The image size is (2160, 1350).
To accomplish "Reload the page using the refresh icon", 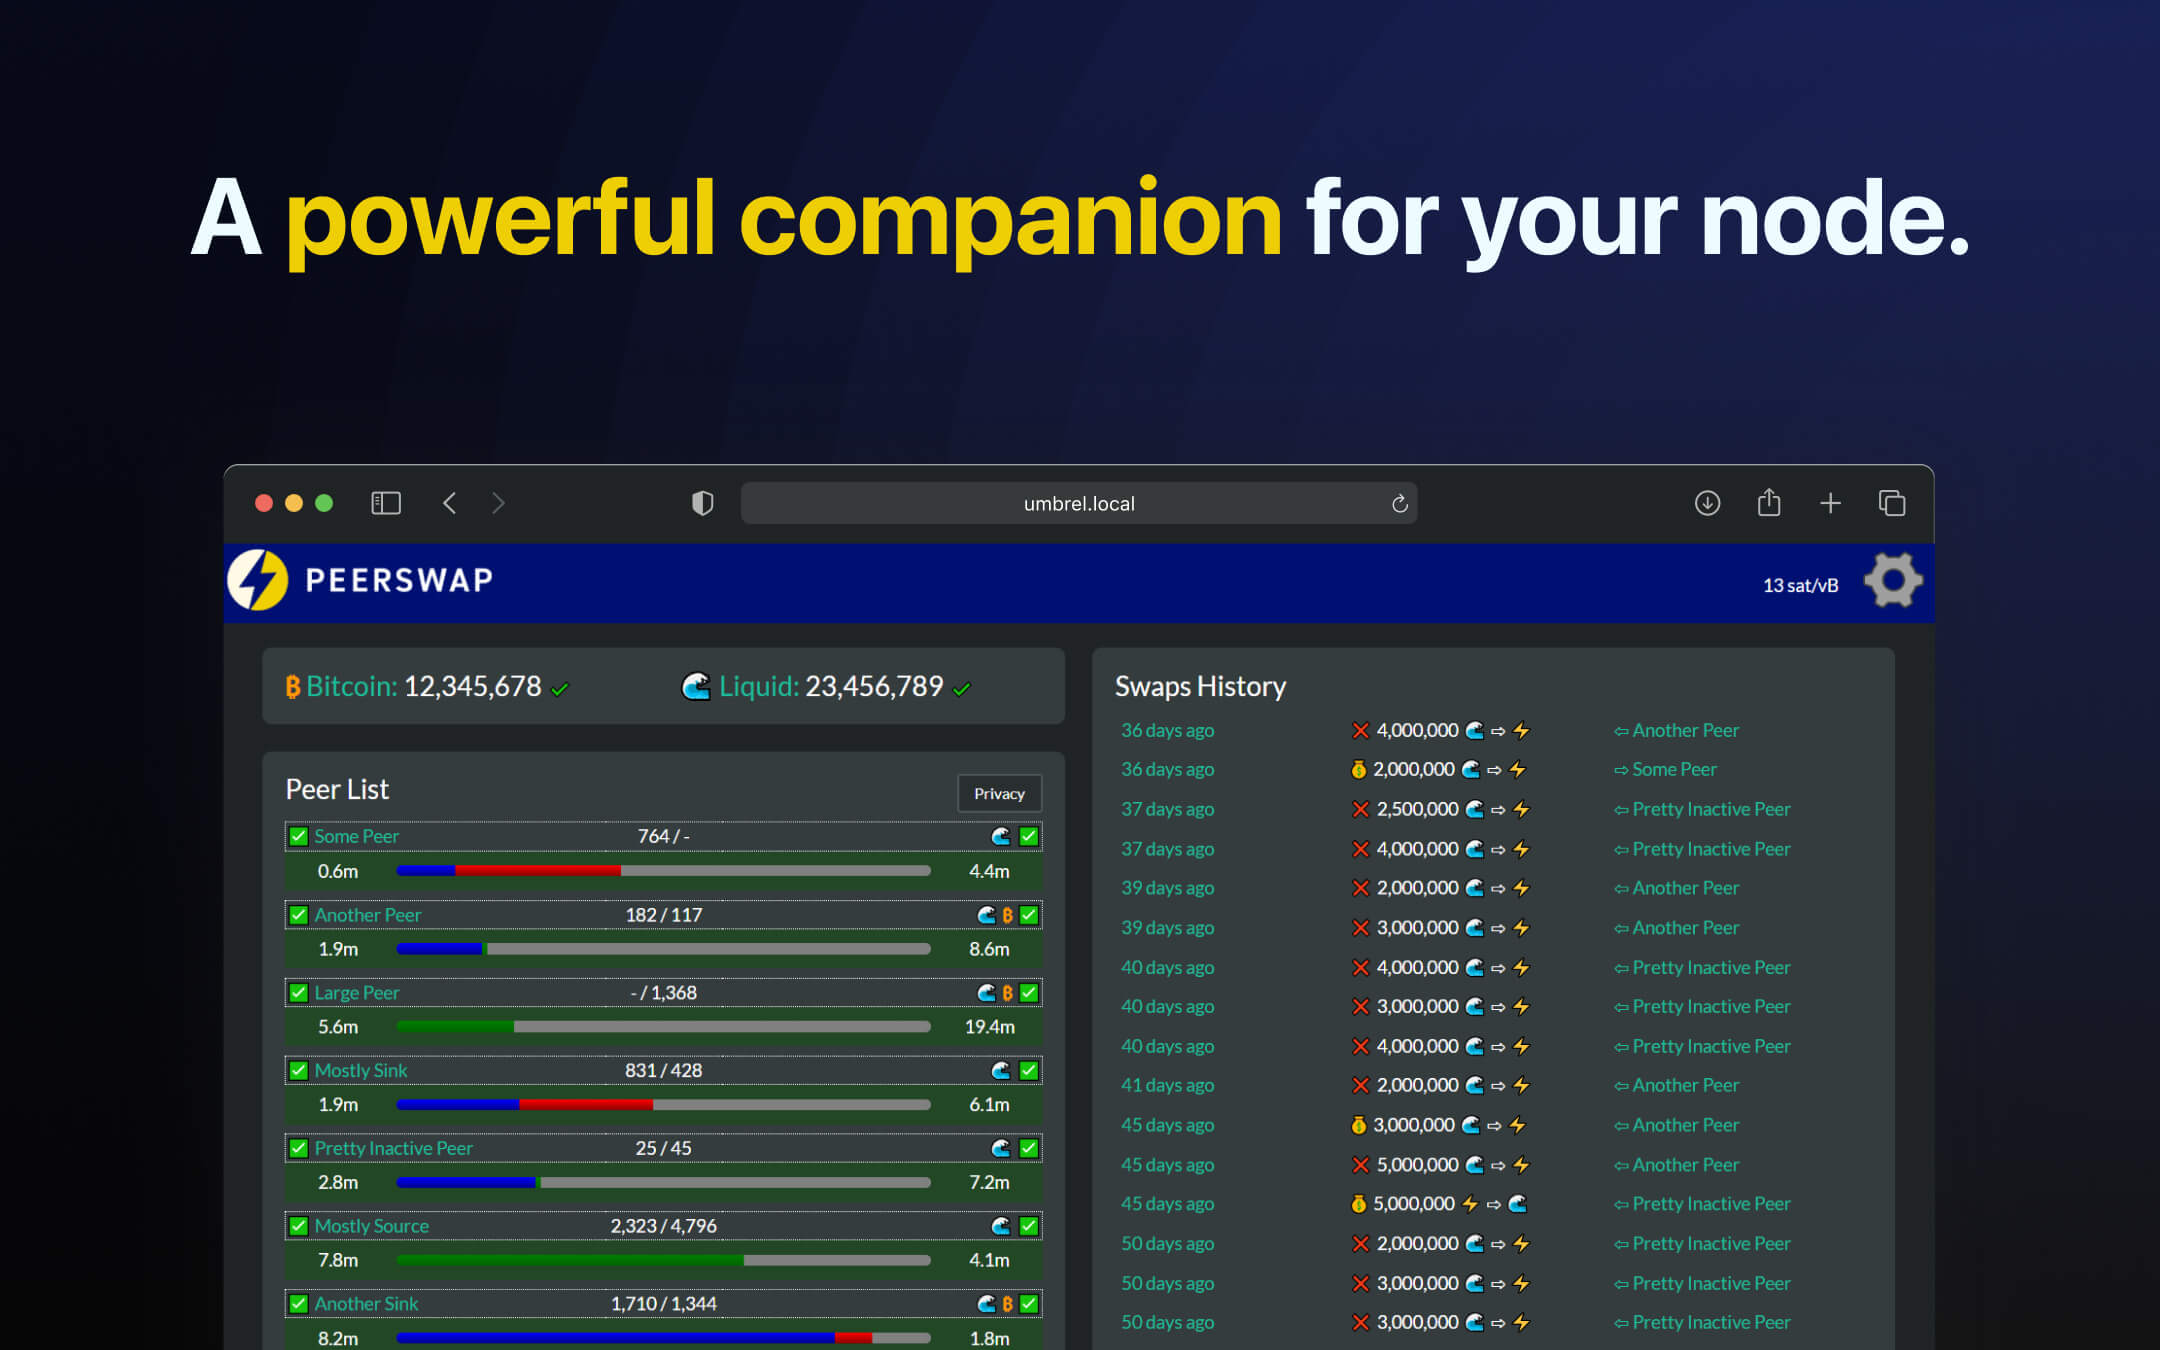I will [x=1398, y=503].
